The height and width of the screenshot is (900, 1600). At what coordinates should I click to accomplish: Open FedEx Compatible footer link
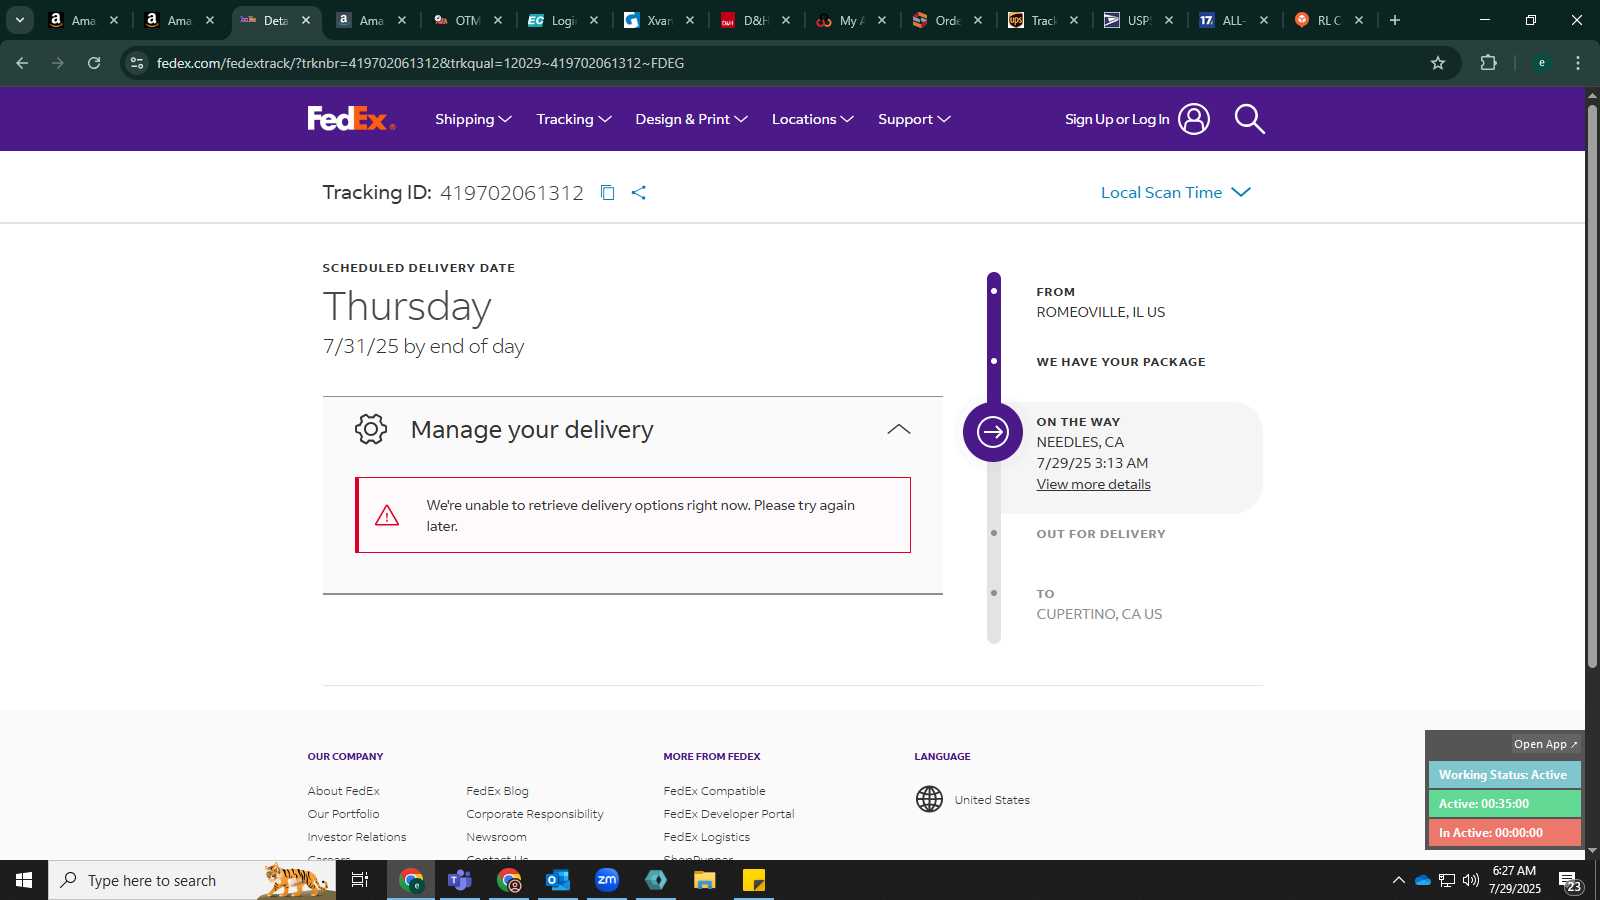714,791
